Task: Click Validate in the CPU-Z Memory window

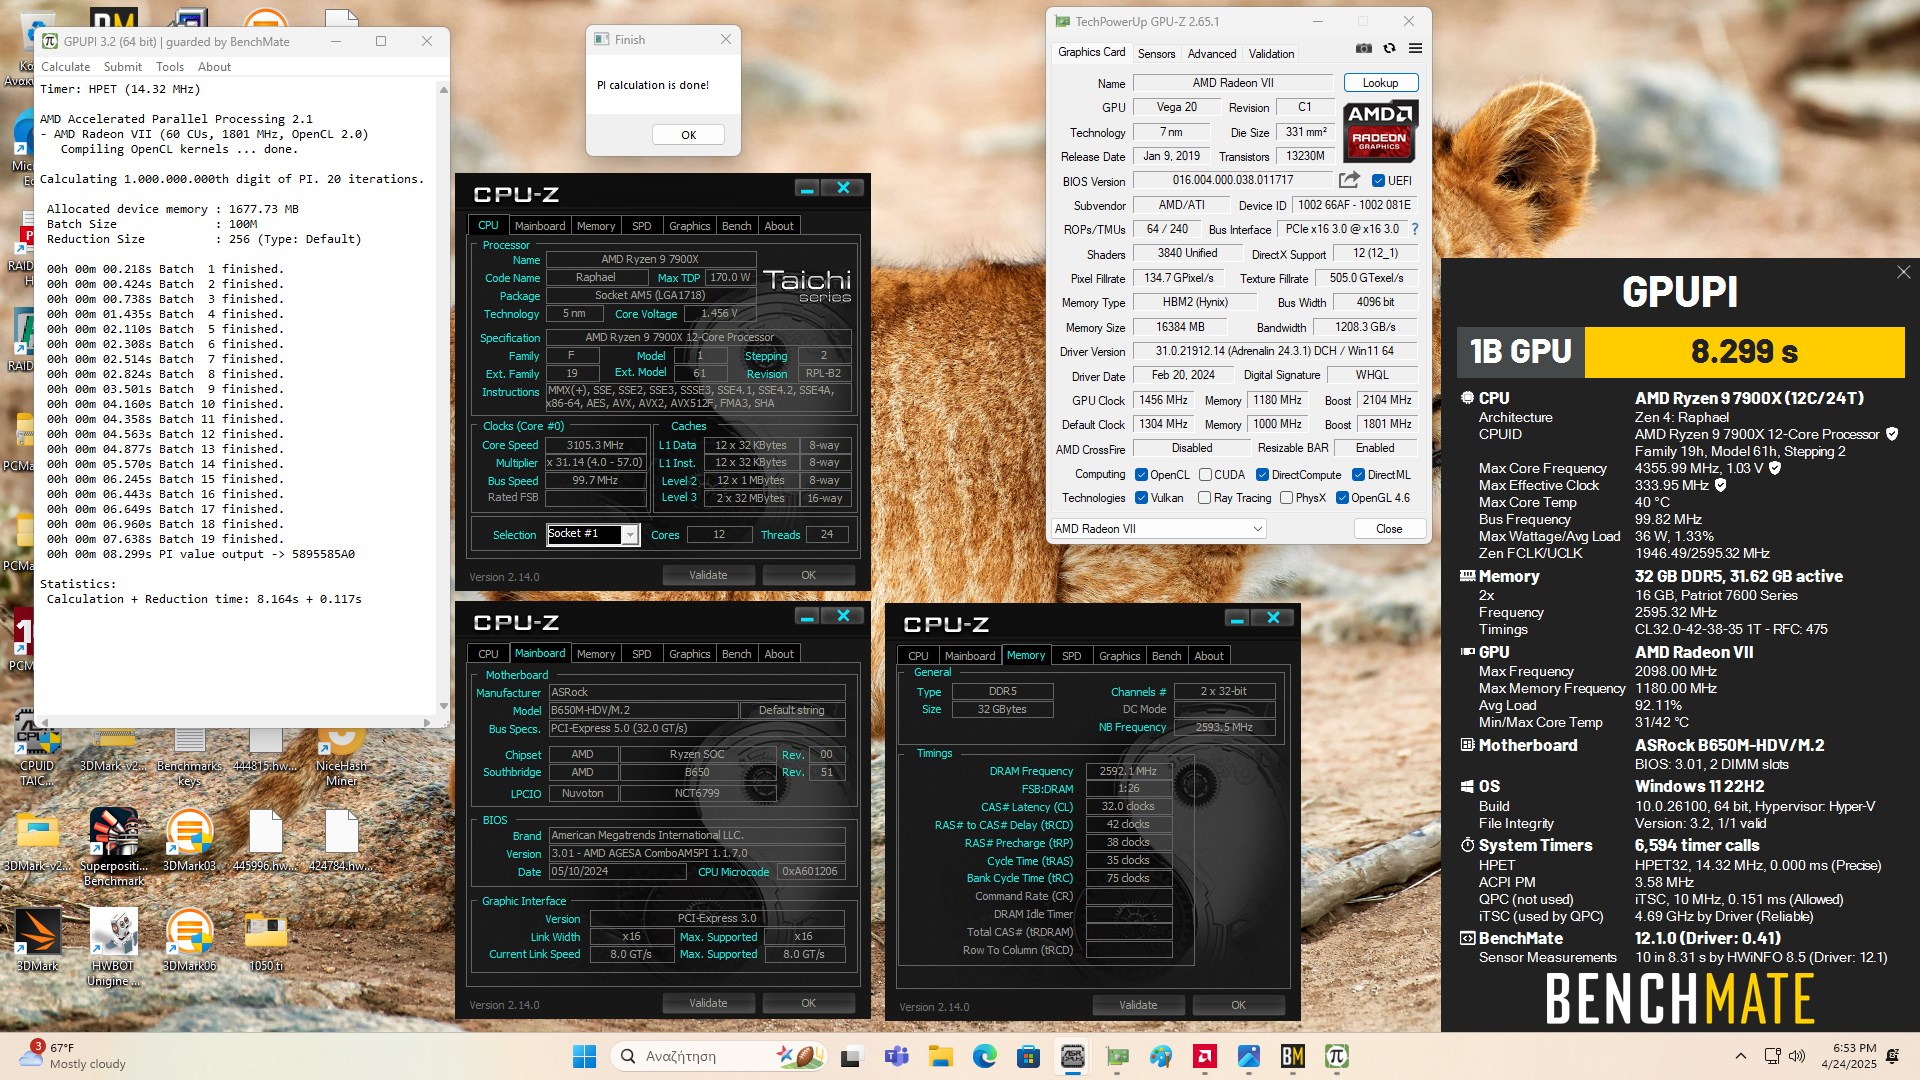Action: click(x=1138, y=1005)
